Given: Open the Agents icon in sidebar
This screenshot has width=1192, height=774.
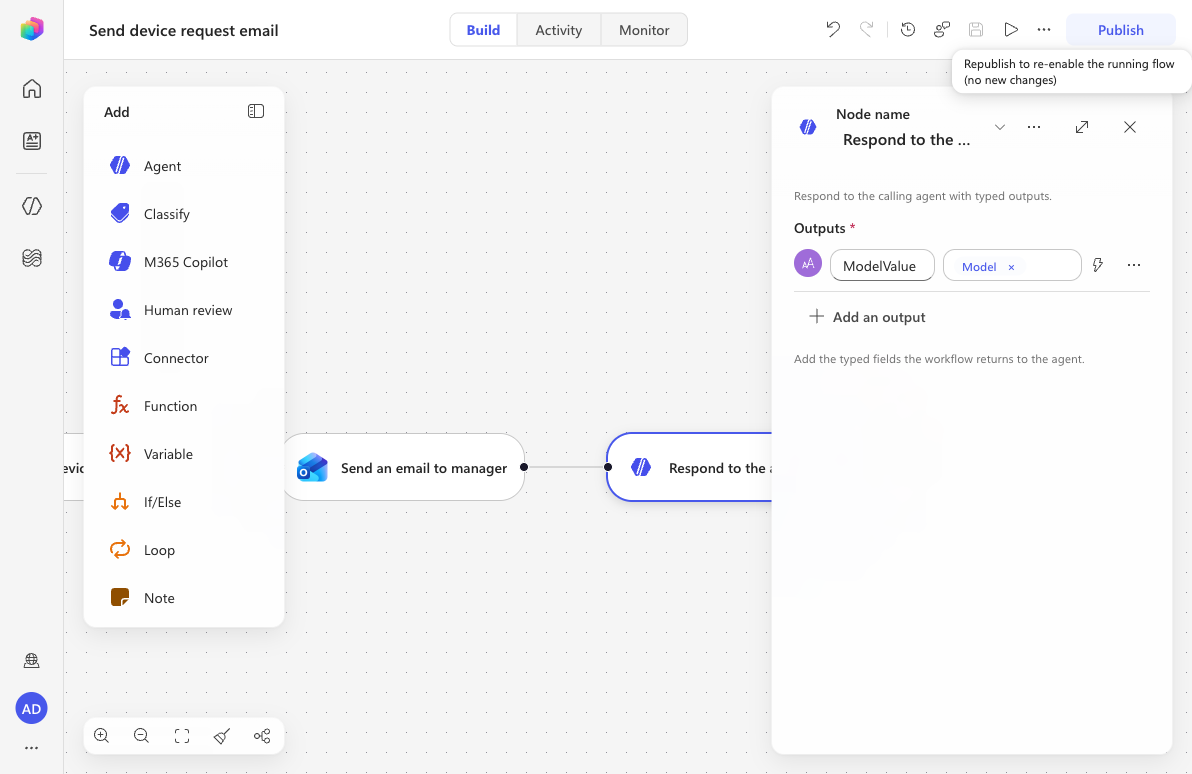Looking at the screenshot, I should point(31,206).
